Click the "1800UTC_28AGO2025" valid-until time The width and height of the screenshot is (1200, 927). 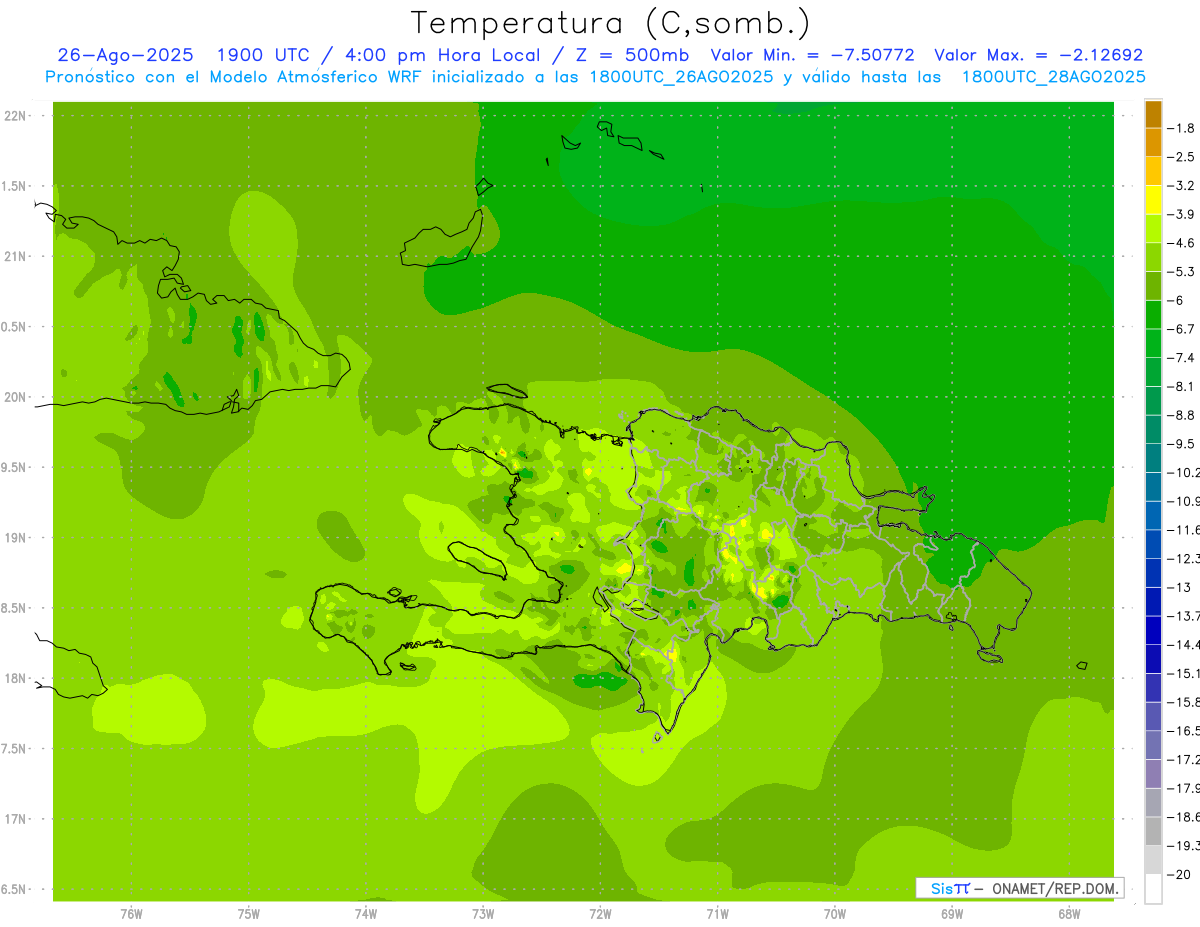[1054, 77]
